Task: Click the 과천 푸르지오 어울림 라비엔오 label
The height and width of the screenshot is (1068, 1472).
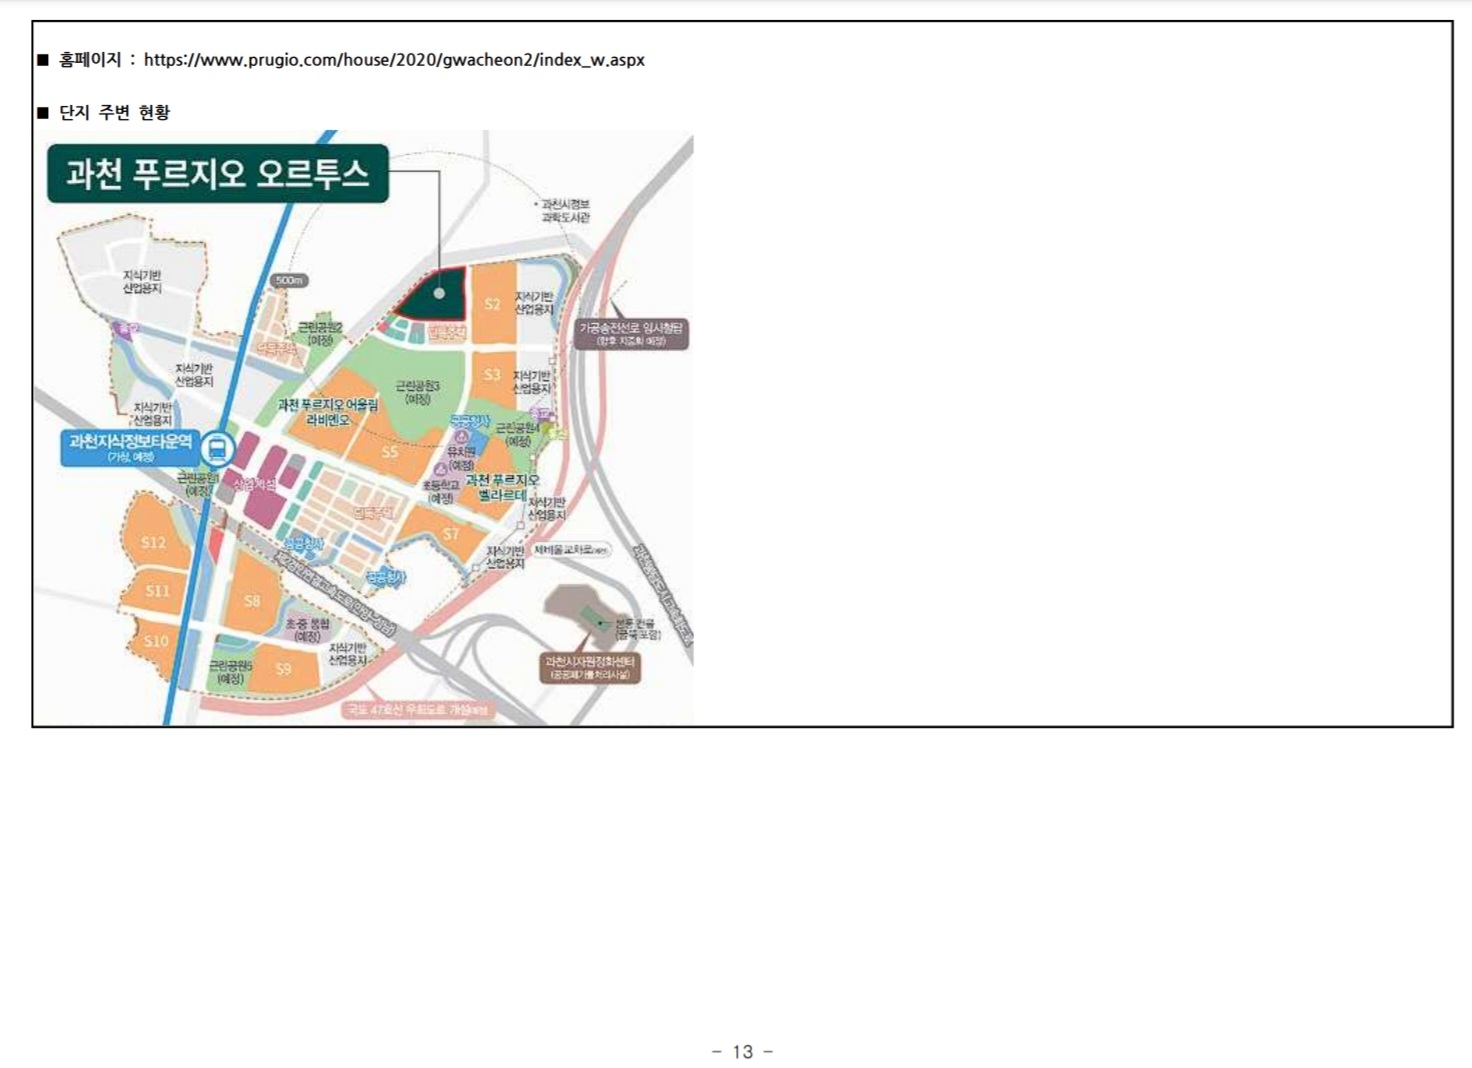Action: 328,412
